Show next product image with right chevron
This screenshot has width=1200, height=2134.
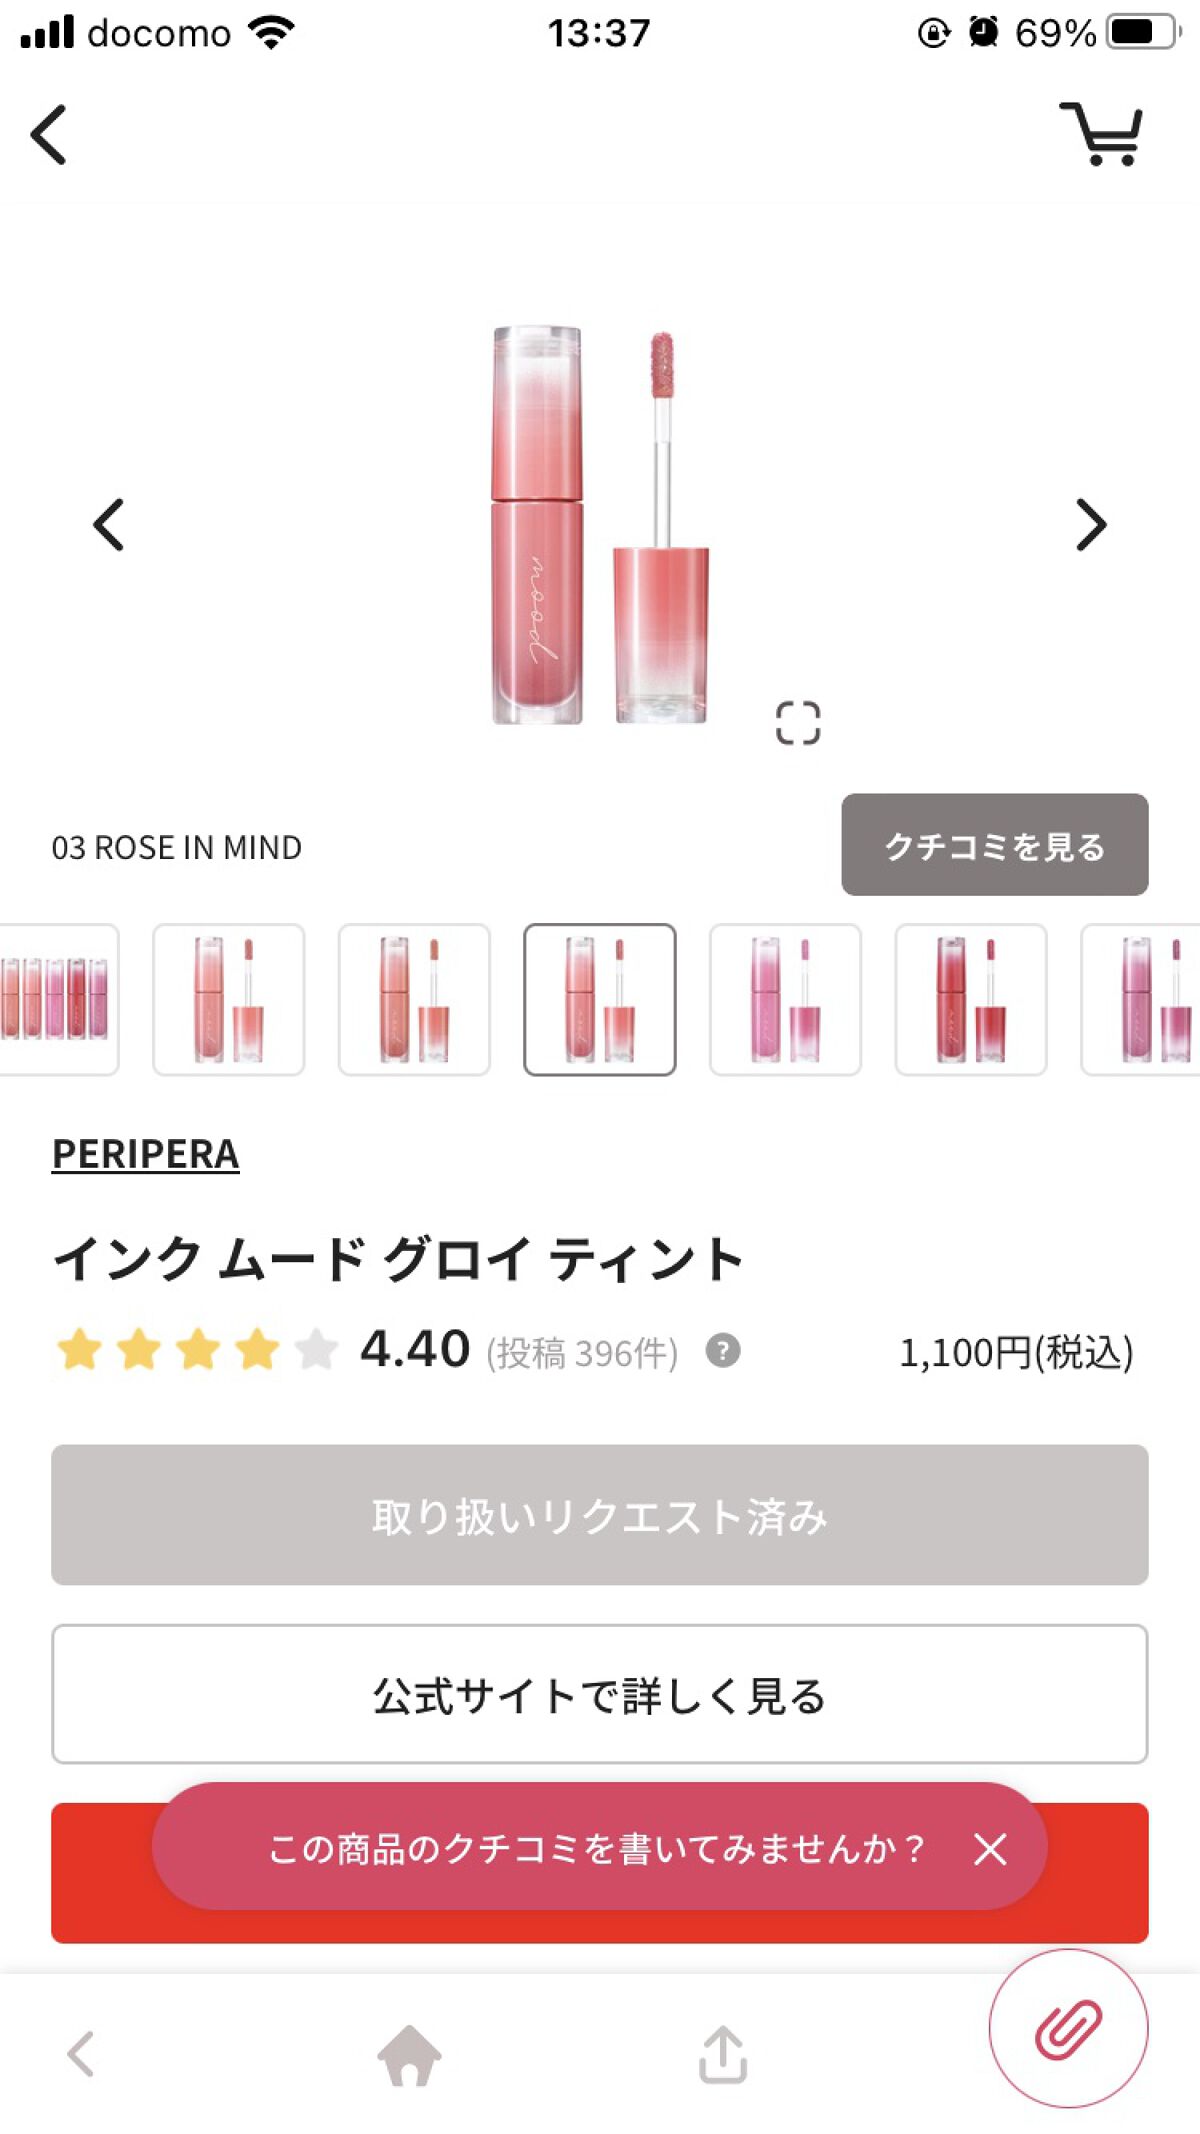click(1090, 525)
